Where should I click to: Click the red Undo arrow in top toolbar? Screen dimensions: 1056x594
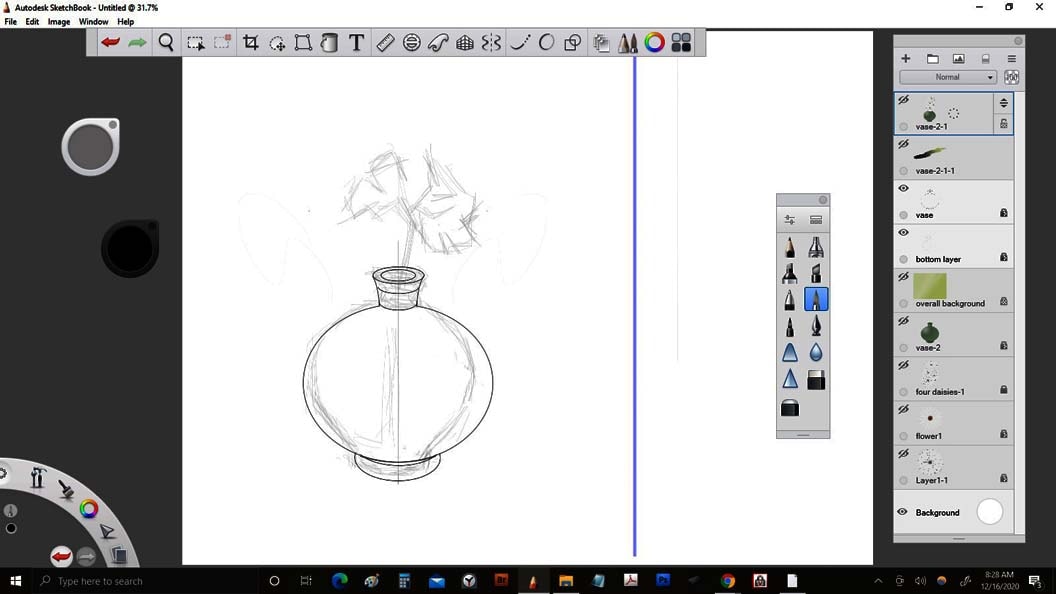pos(110,42)
